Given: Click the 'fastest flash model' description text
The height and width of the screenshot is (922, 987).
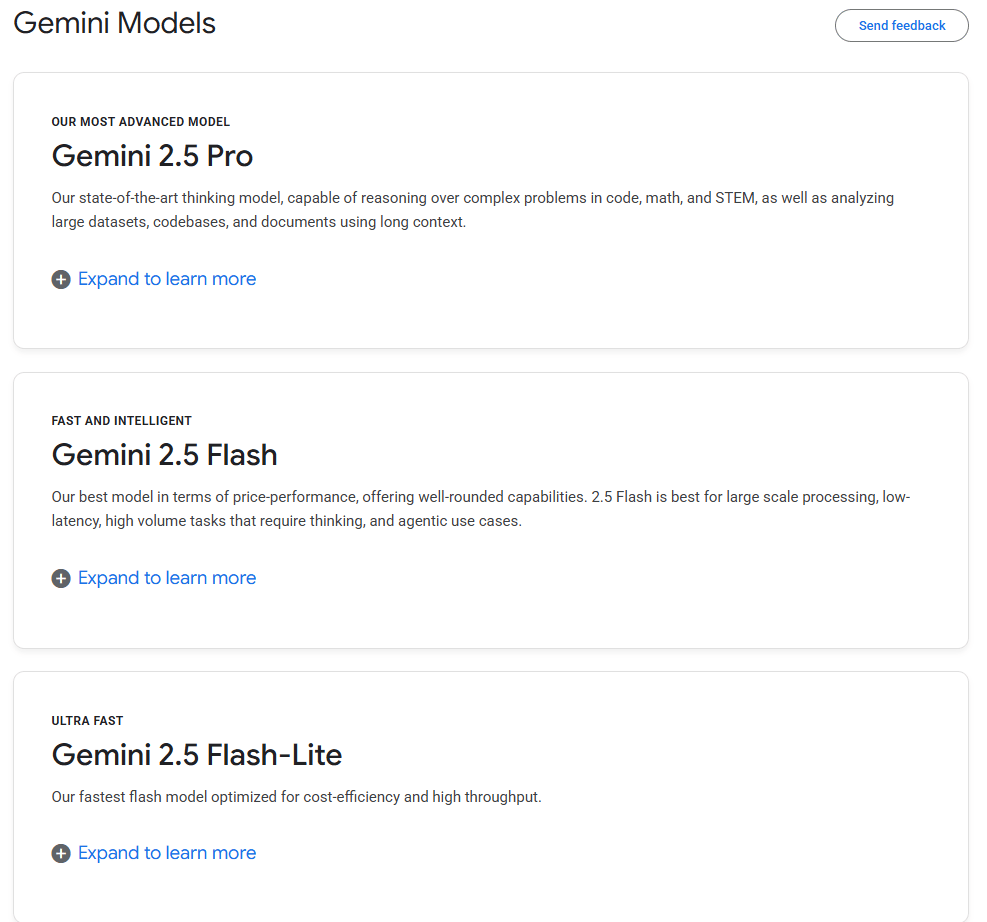Looking at the screenshot, I should [296, 797].
